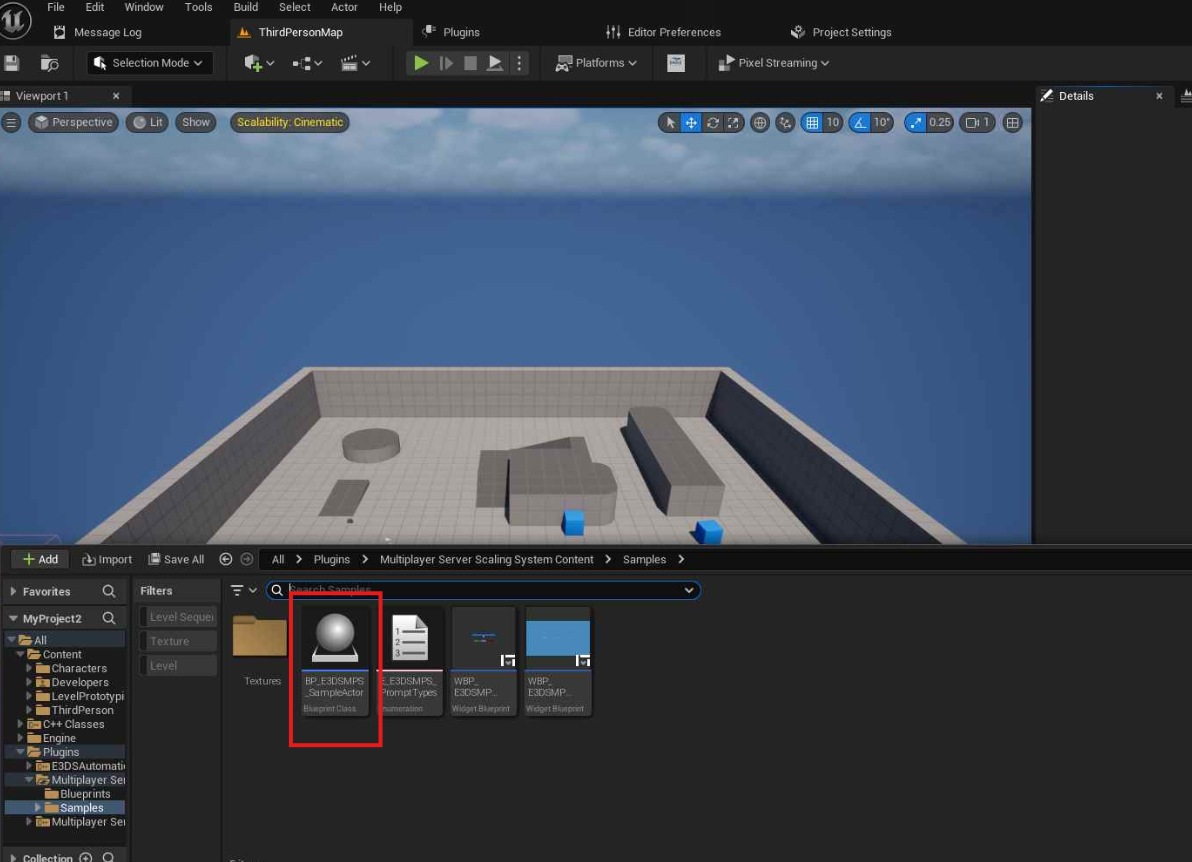
Task: Select the rotate gizmo tool
Action: click(x=712, y=123)
